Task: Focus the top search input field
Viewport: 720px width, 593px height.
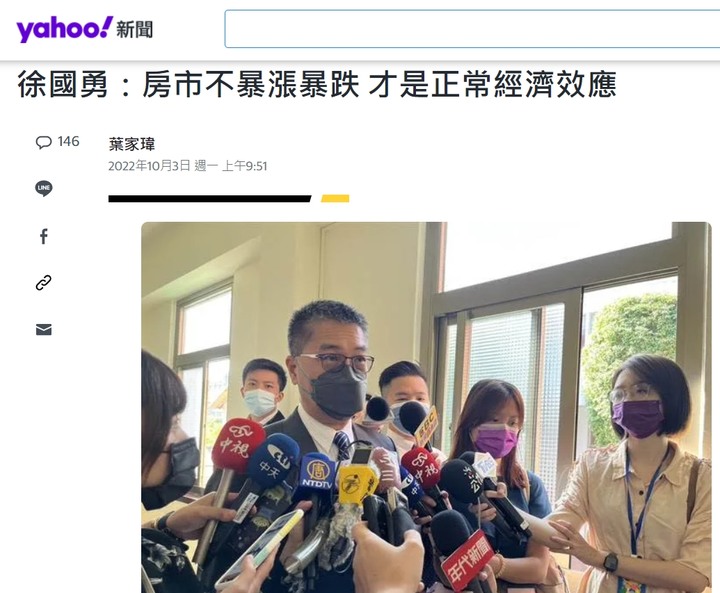Action: (472, 29)
